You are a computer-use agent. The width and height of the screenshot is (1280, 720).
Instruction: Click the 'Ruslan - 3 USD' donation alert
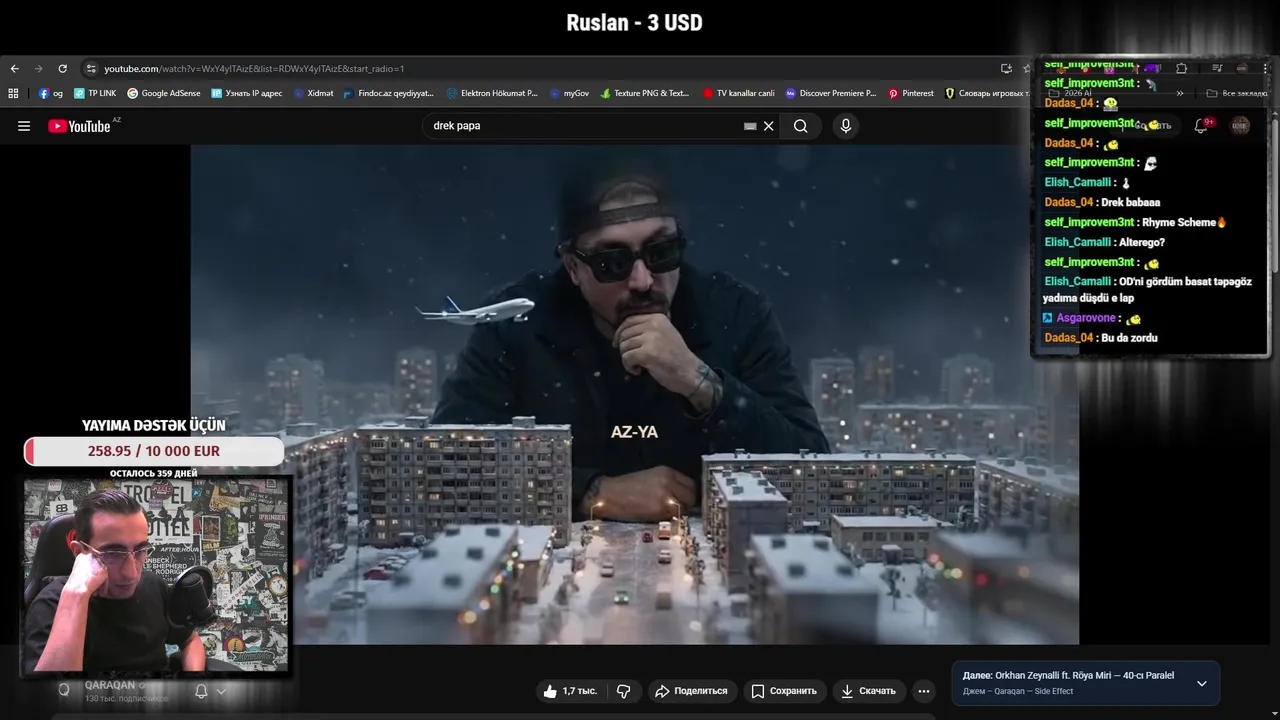pyautogui.click(x=634, y=22)
